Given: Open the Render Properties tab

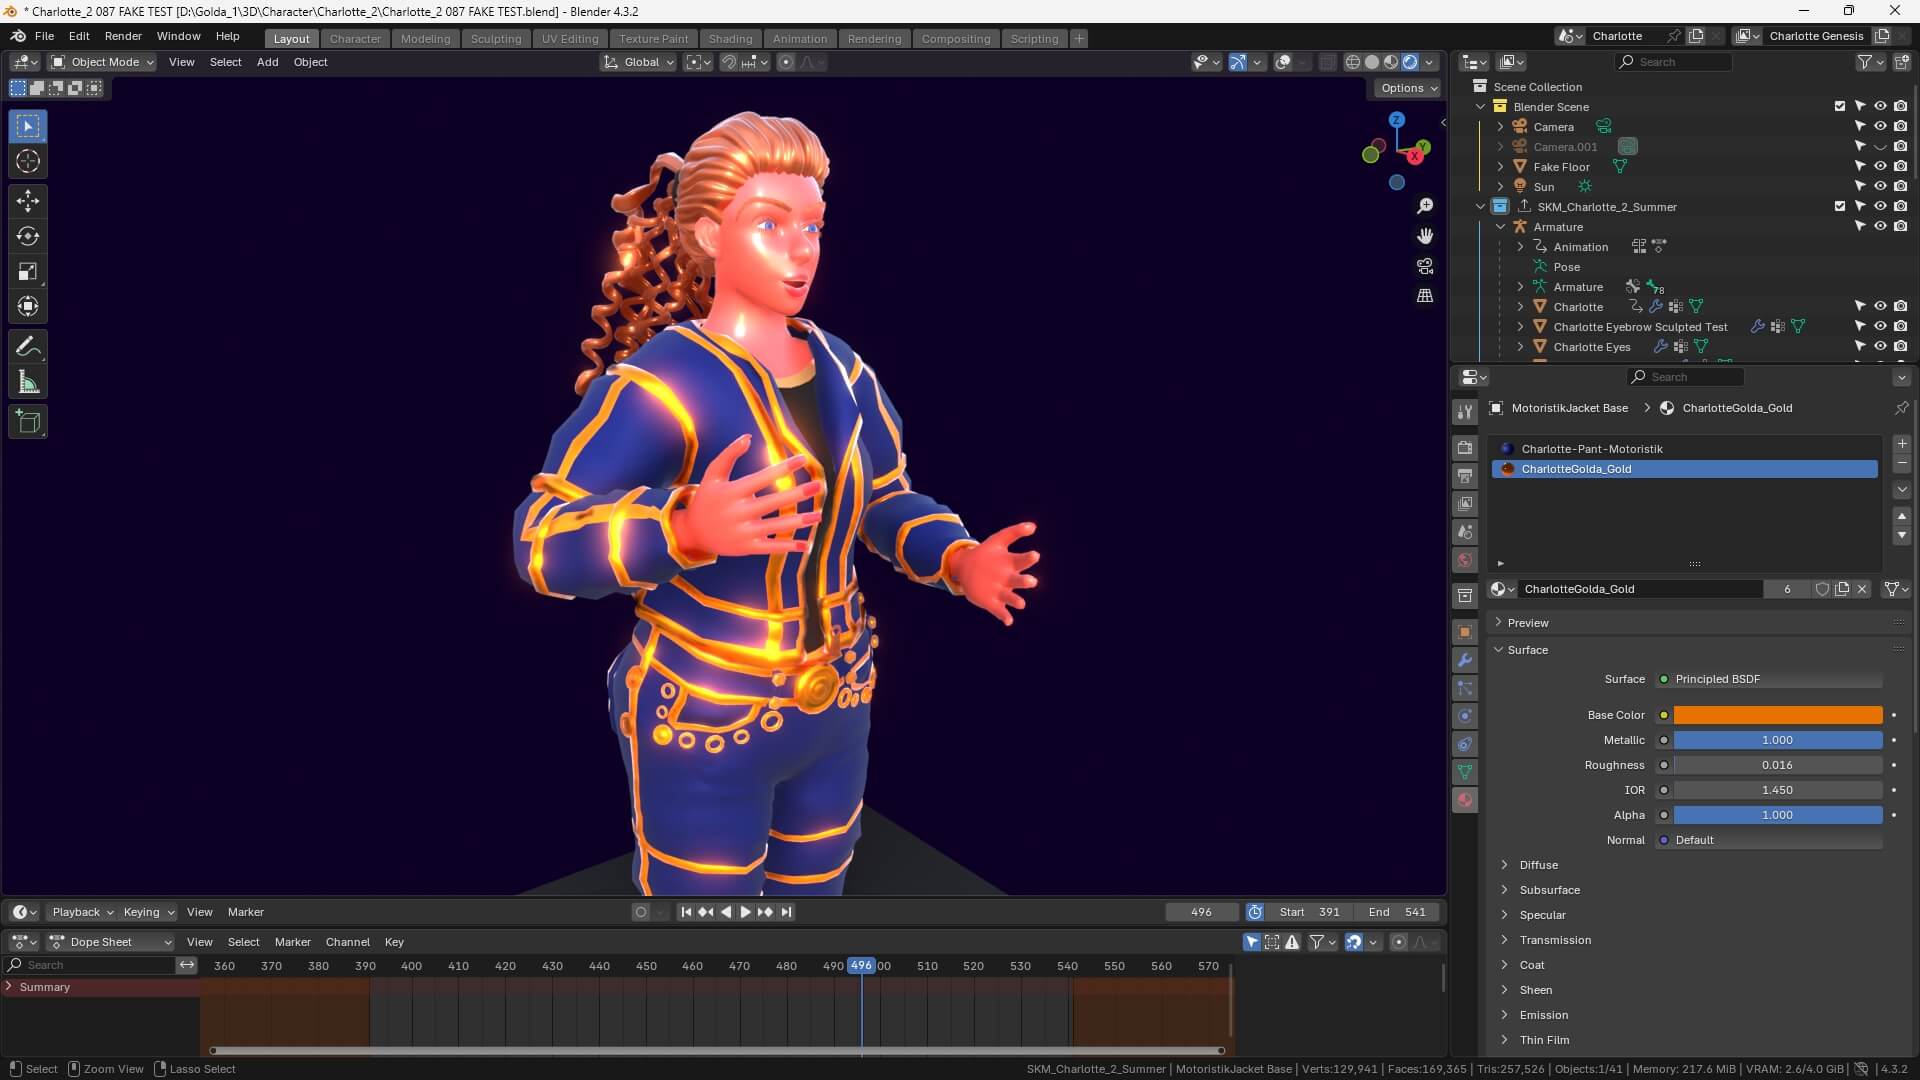Looking at the screenshot, I should tap(1464, 447).
